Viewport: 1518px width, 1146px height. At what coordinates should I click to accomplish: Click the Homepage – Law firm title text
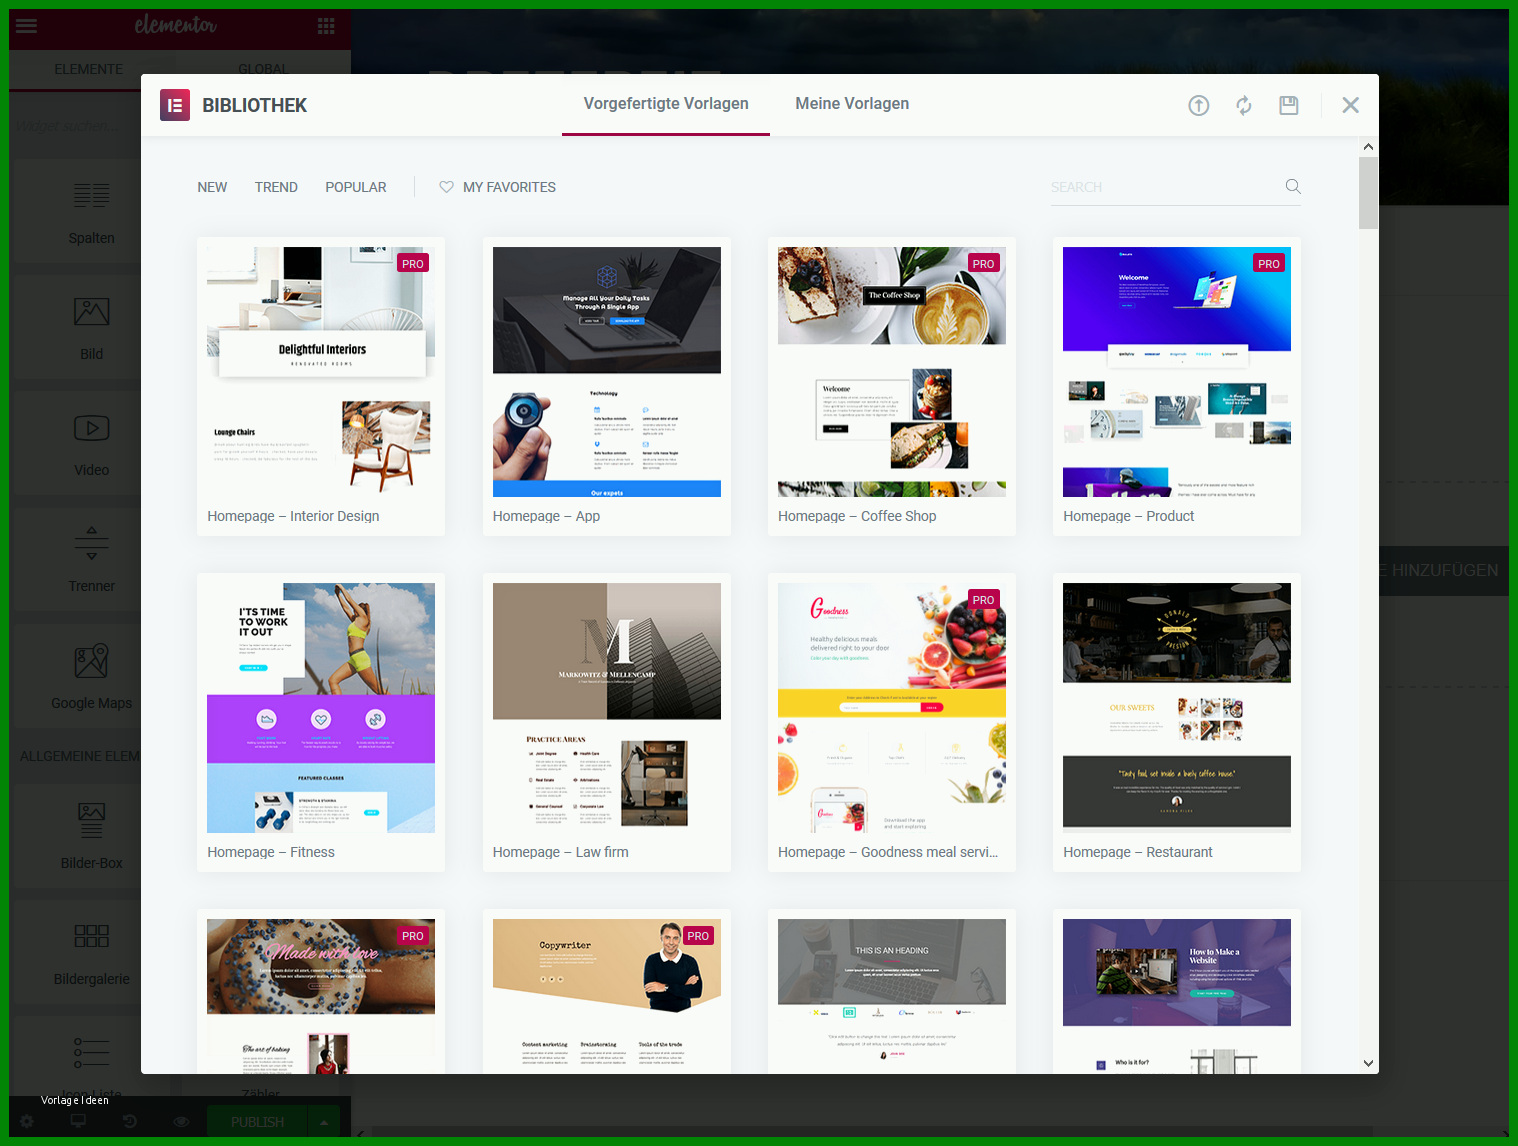click(561, 852)
